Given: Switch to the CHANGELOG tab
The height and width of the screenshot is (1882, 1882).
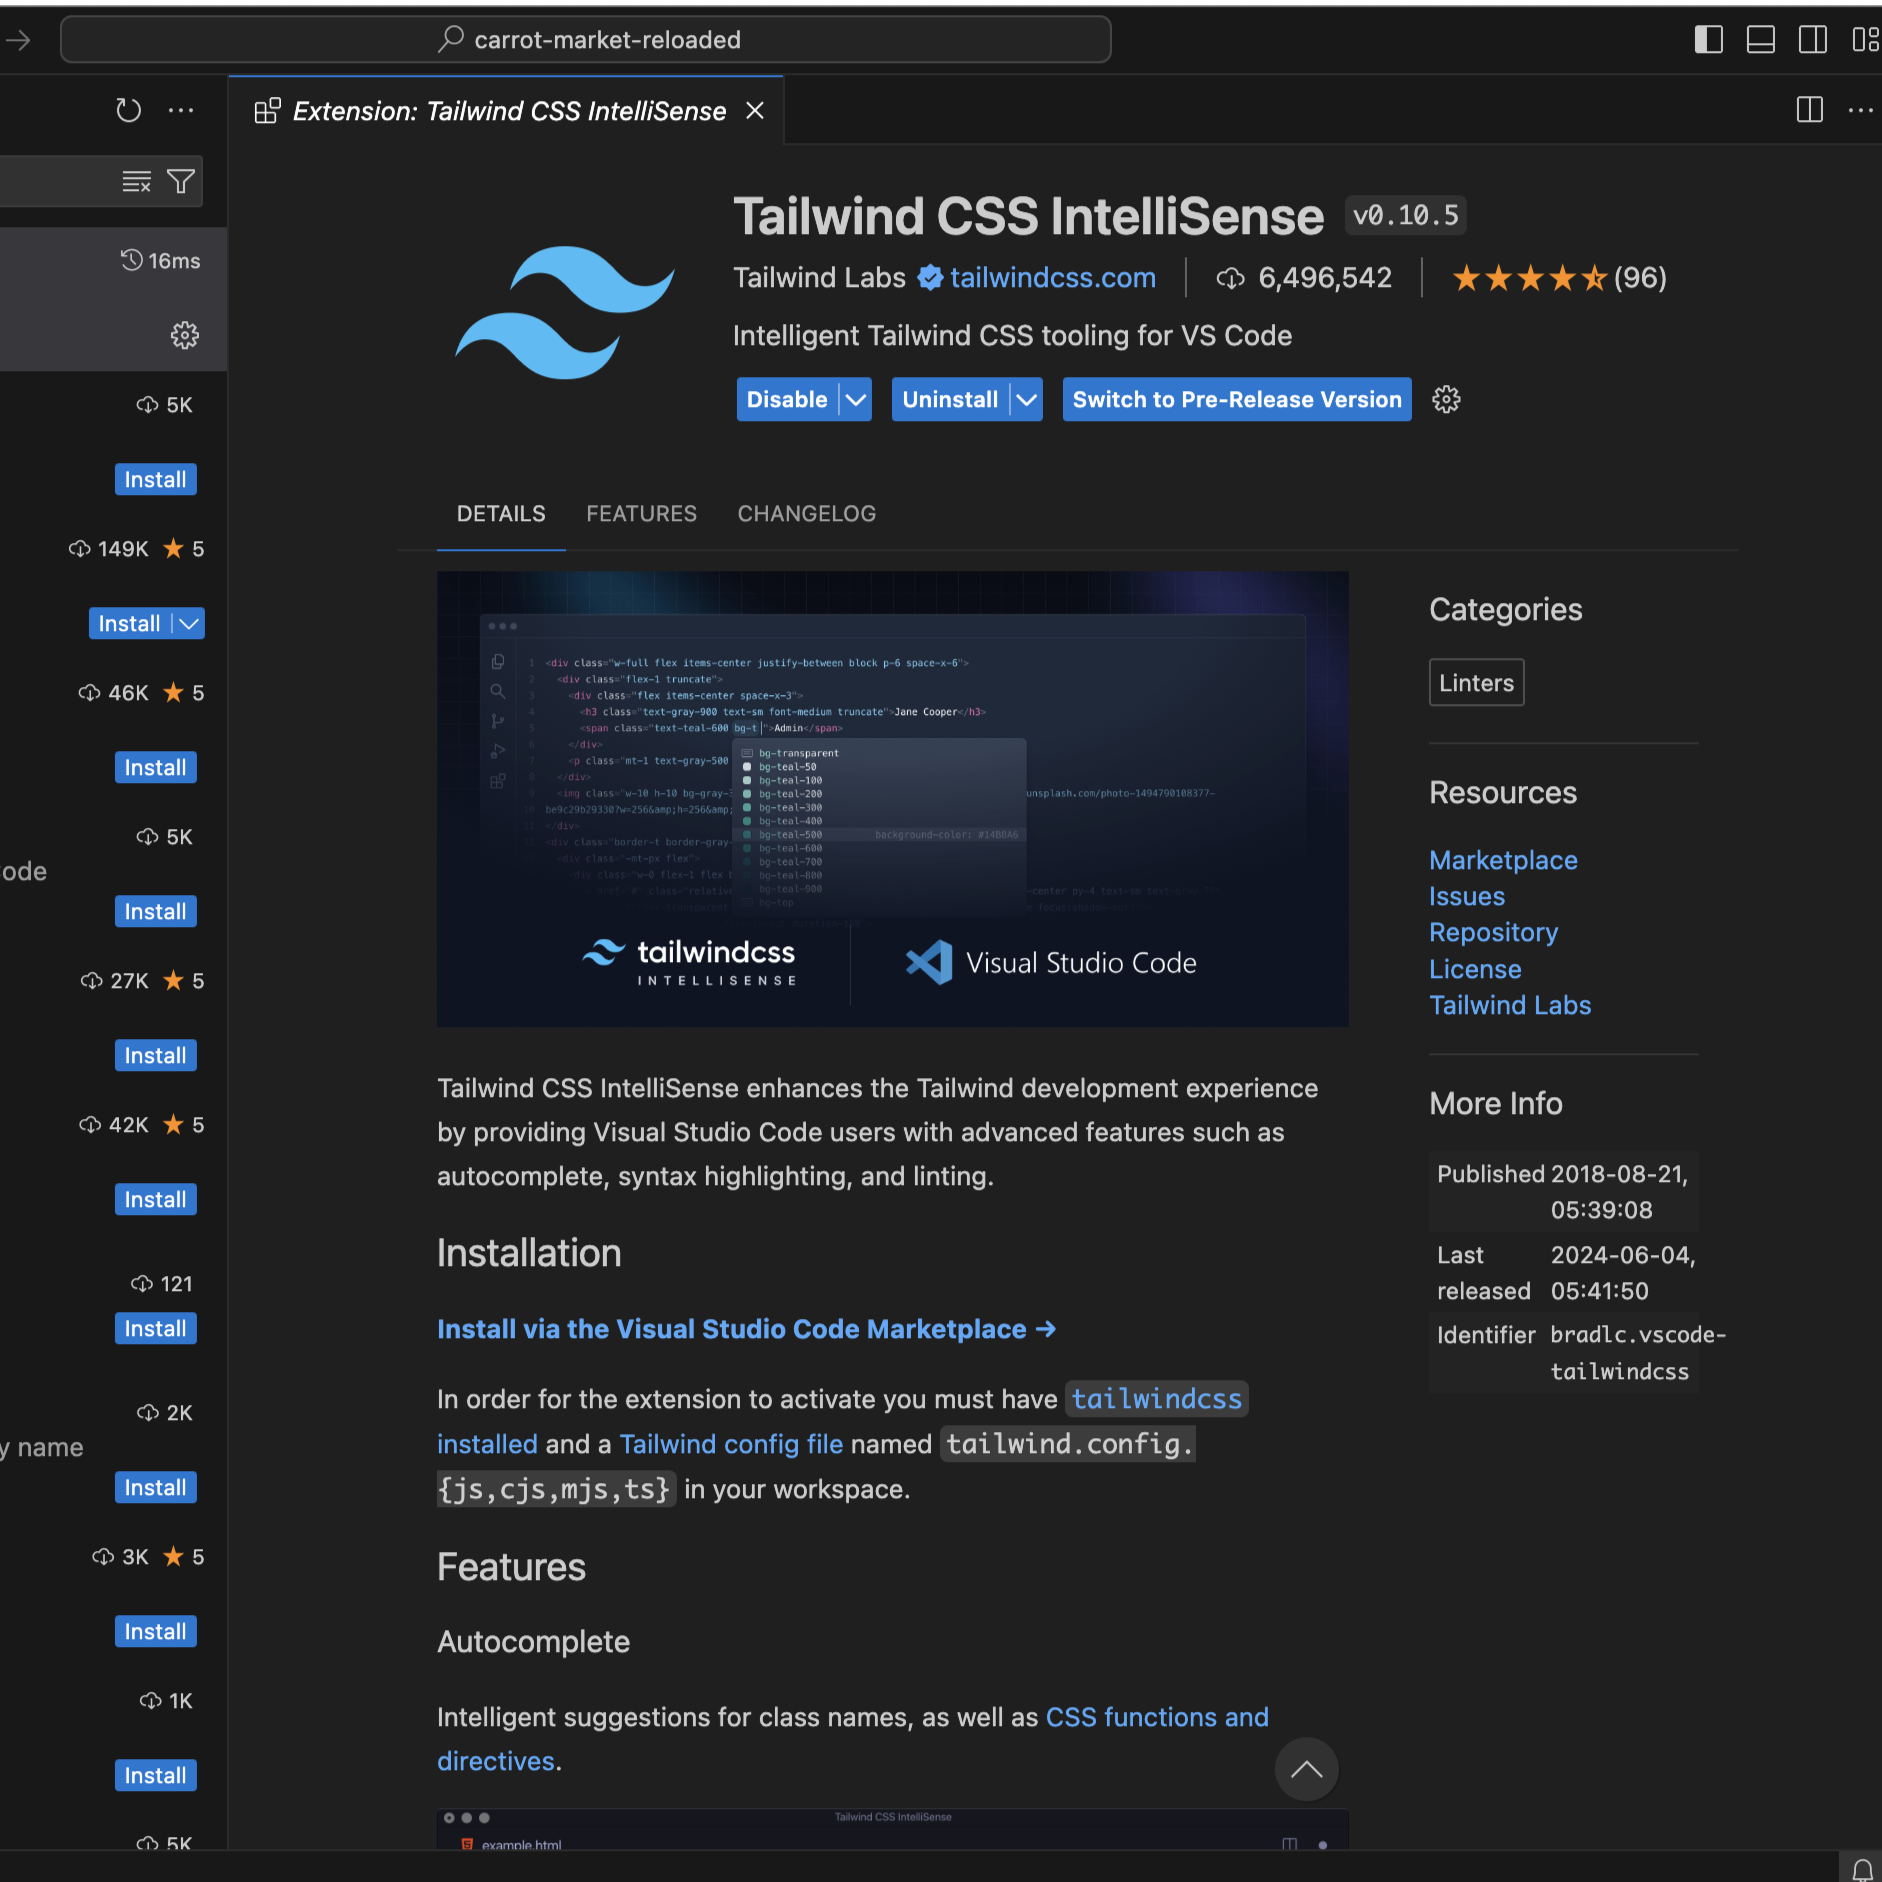Looking at the screenshot, I should click(806, 514).
